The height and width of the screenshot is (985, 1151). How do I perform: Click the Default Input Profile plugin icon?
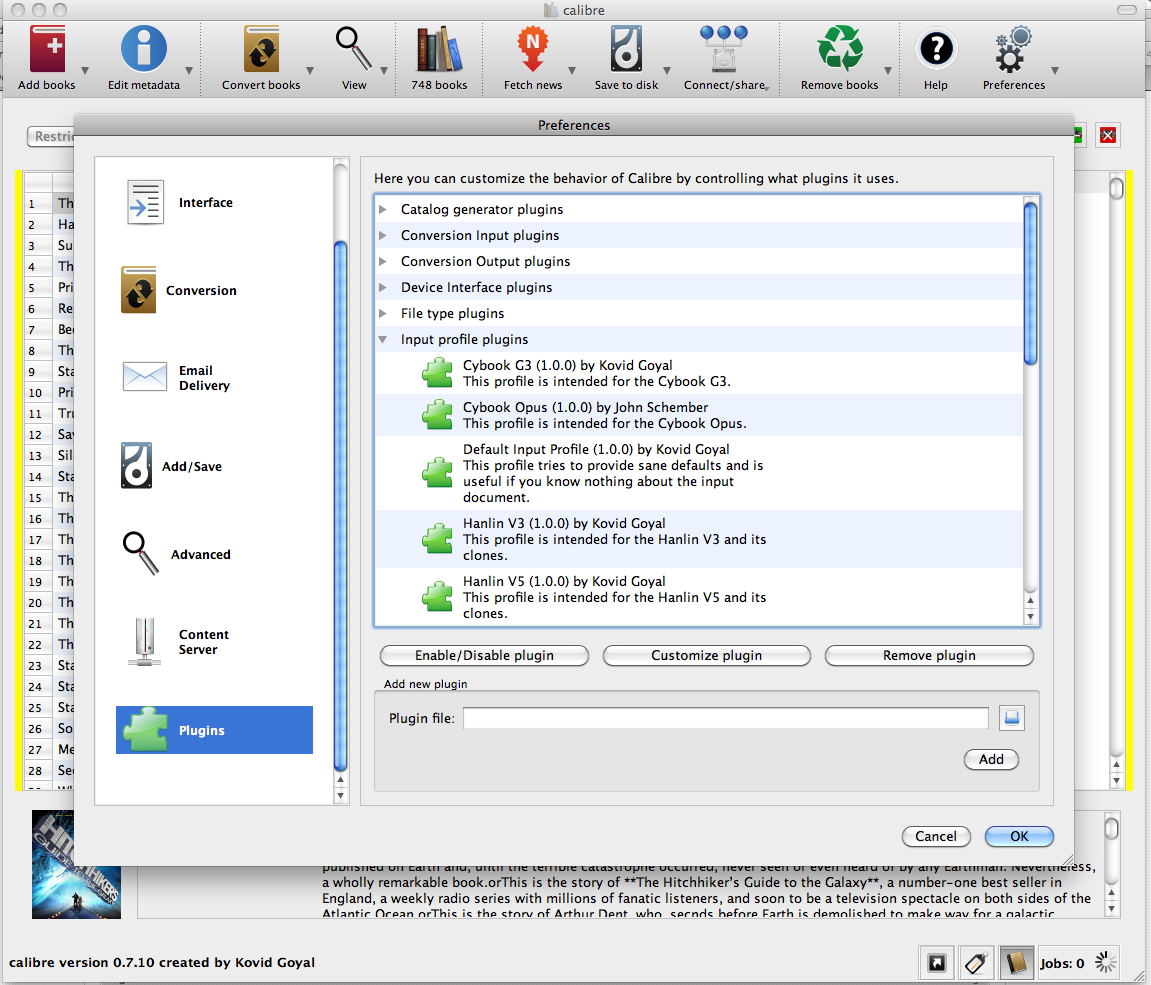437,473
